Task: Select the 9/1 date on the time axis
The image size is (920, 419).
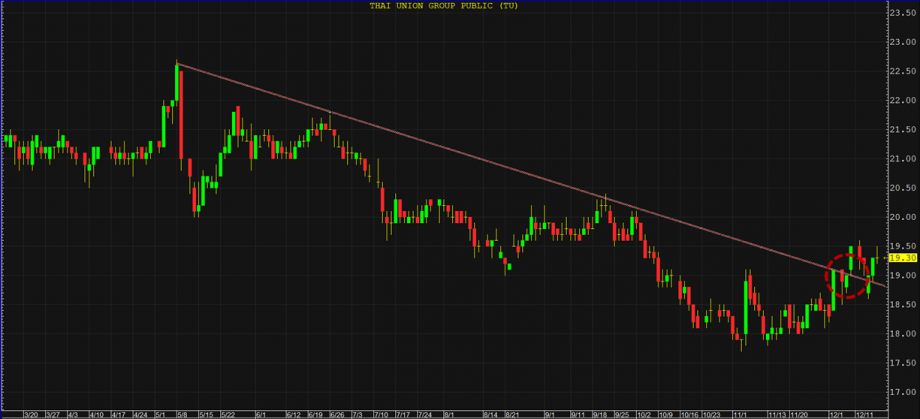Action: pos(549,413)
